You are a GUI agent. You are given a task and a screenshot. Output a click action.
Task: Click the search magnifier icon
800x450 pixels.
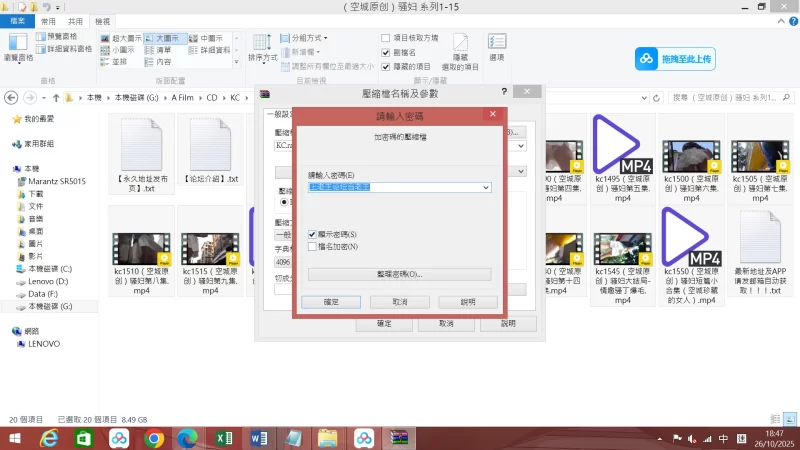[x=786, y=97]
